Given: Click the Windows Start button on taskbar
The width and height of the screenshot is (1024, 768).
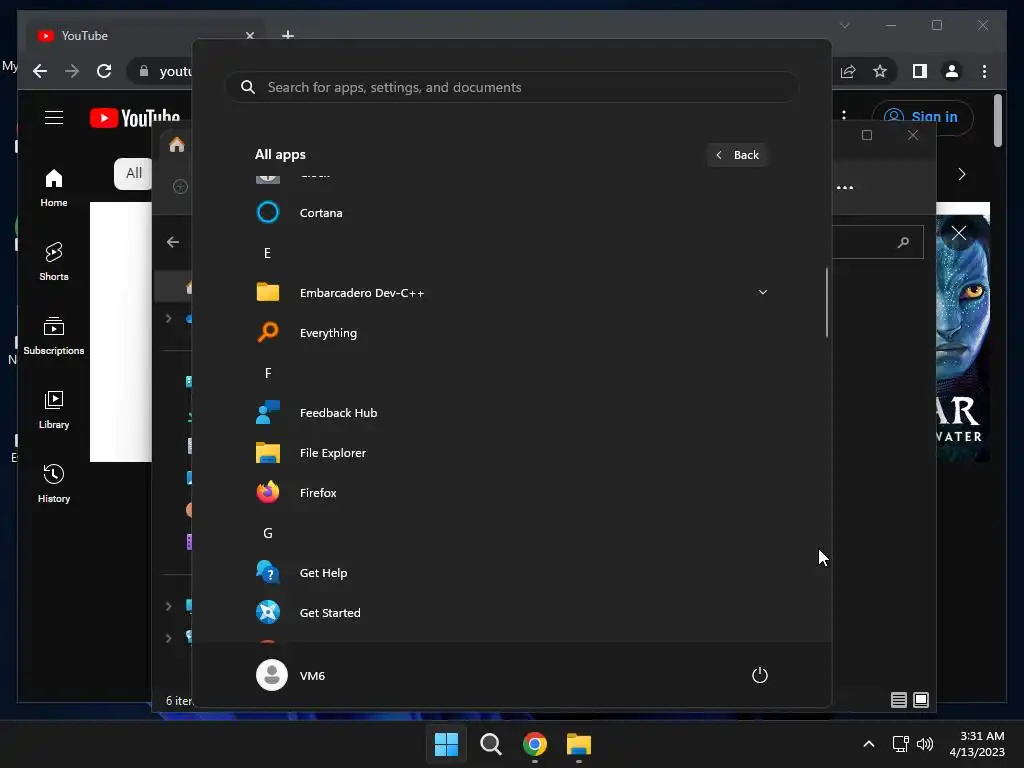Looking at the screenshot, I should pyautogui.click(x=447, y=744).
